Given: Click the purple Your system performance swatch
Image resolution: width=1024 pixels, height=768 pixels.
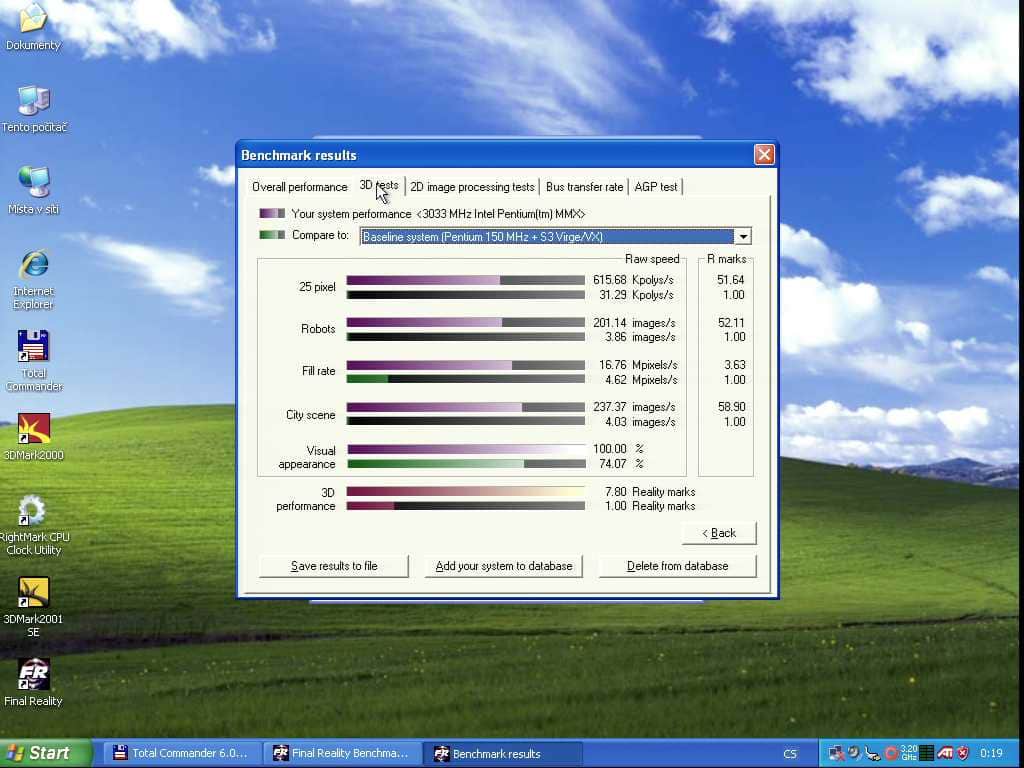Looking at the screenshot, I should (272, 214).
